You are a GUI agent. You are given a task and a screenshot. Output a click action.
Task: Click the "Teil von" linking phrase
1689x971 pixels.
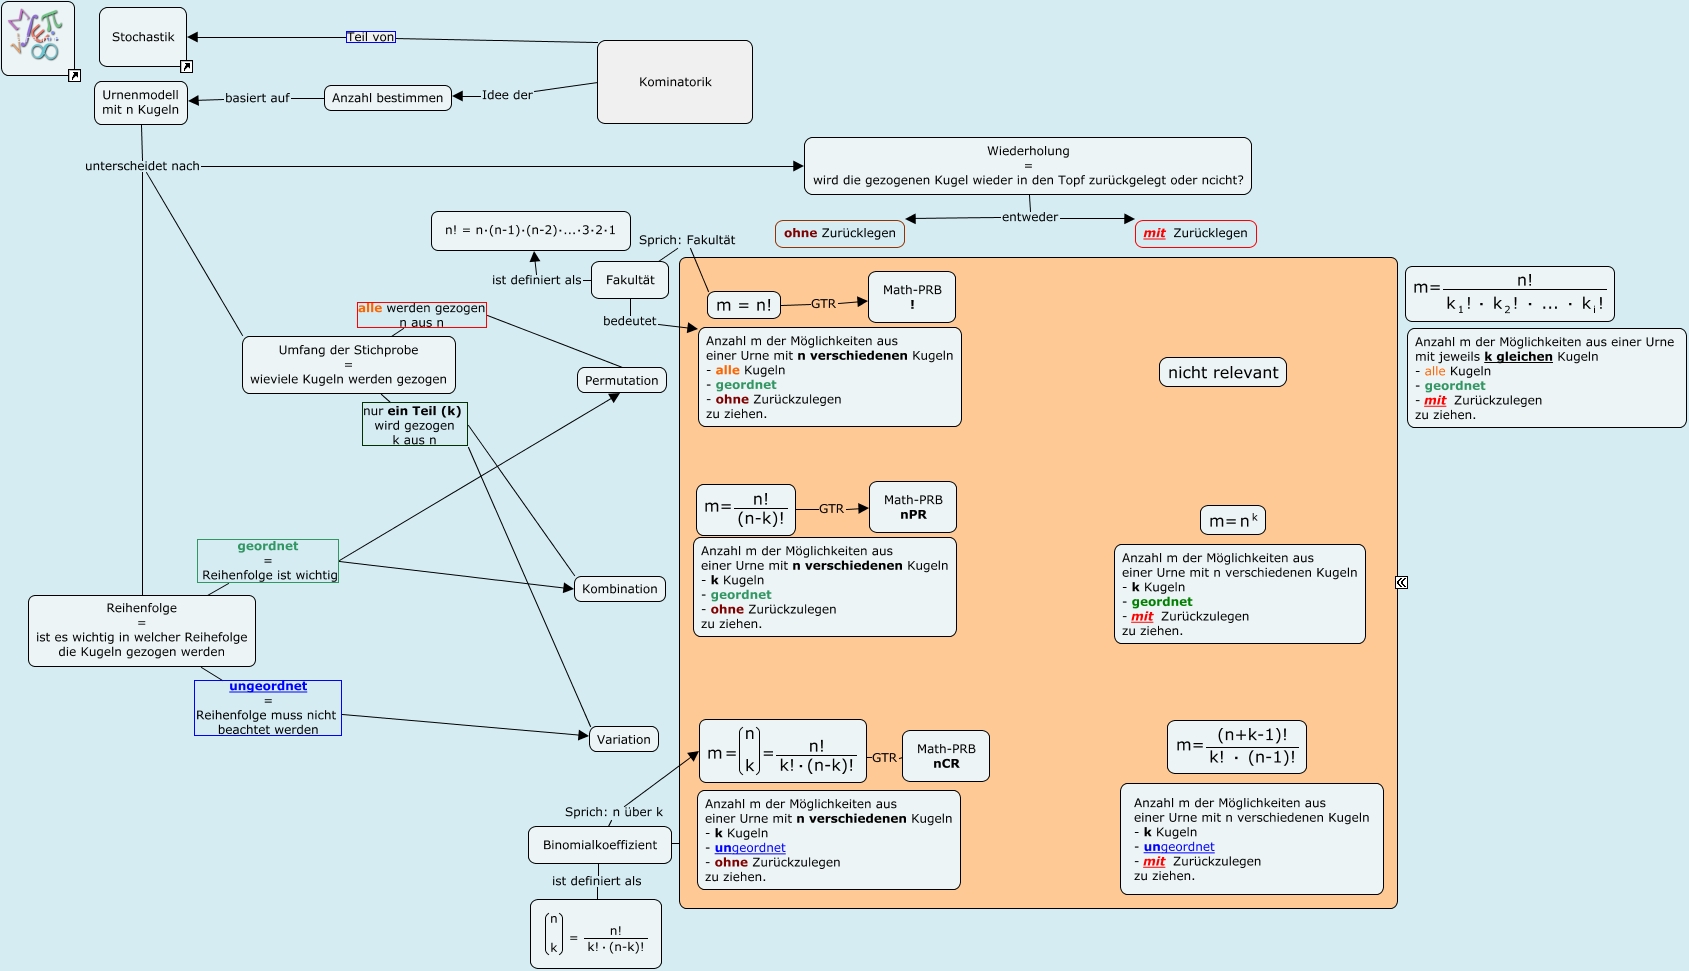pyautogui.click(x=371, y=37)
